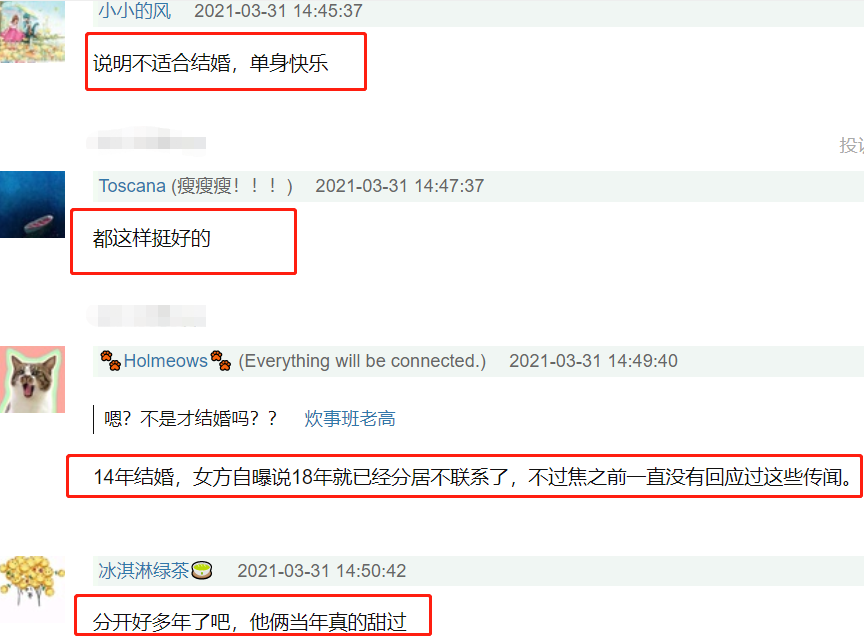Click the 投诉 report link

coord(851,145)
